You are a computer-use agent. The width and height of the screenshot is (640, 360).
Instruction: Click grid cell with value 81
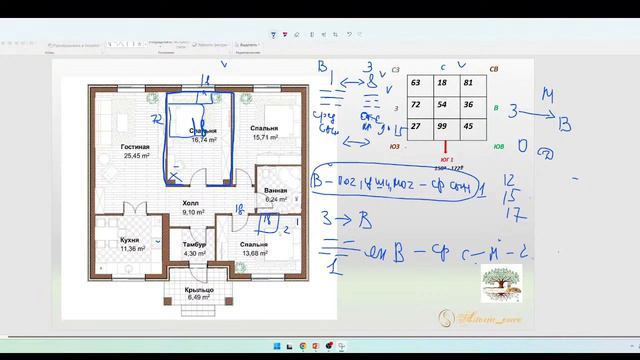473,85
